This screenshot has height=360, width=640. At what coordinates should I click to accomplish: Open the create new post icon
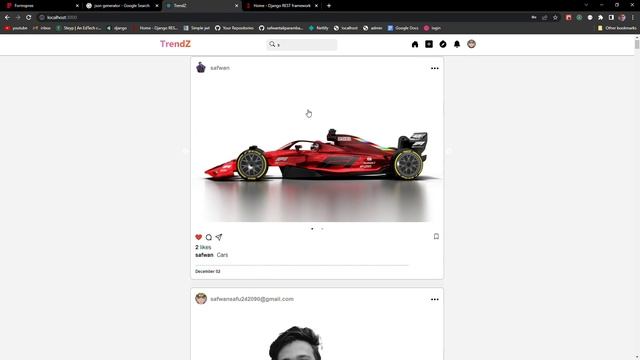(x=429, y=44)
